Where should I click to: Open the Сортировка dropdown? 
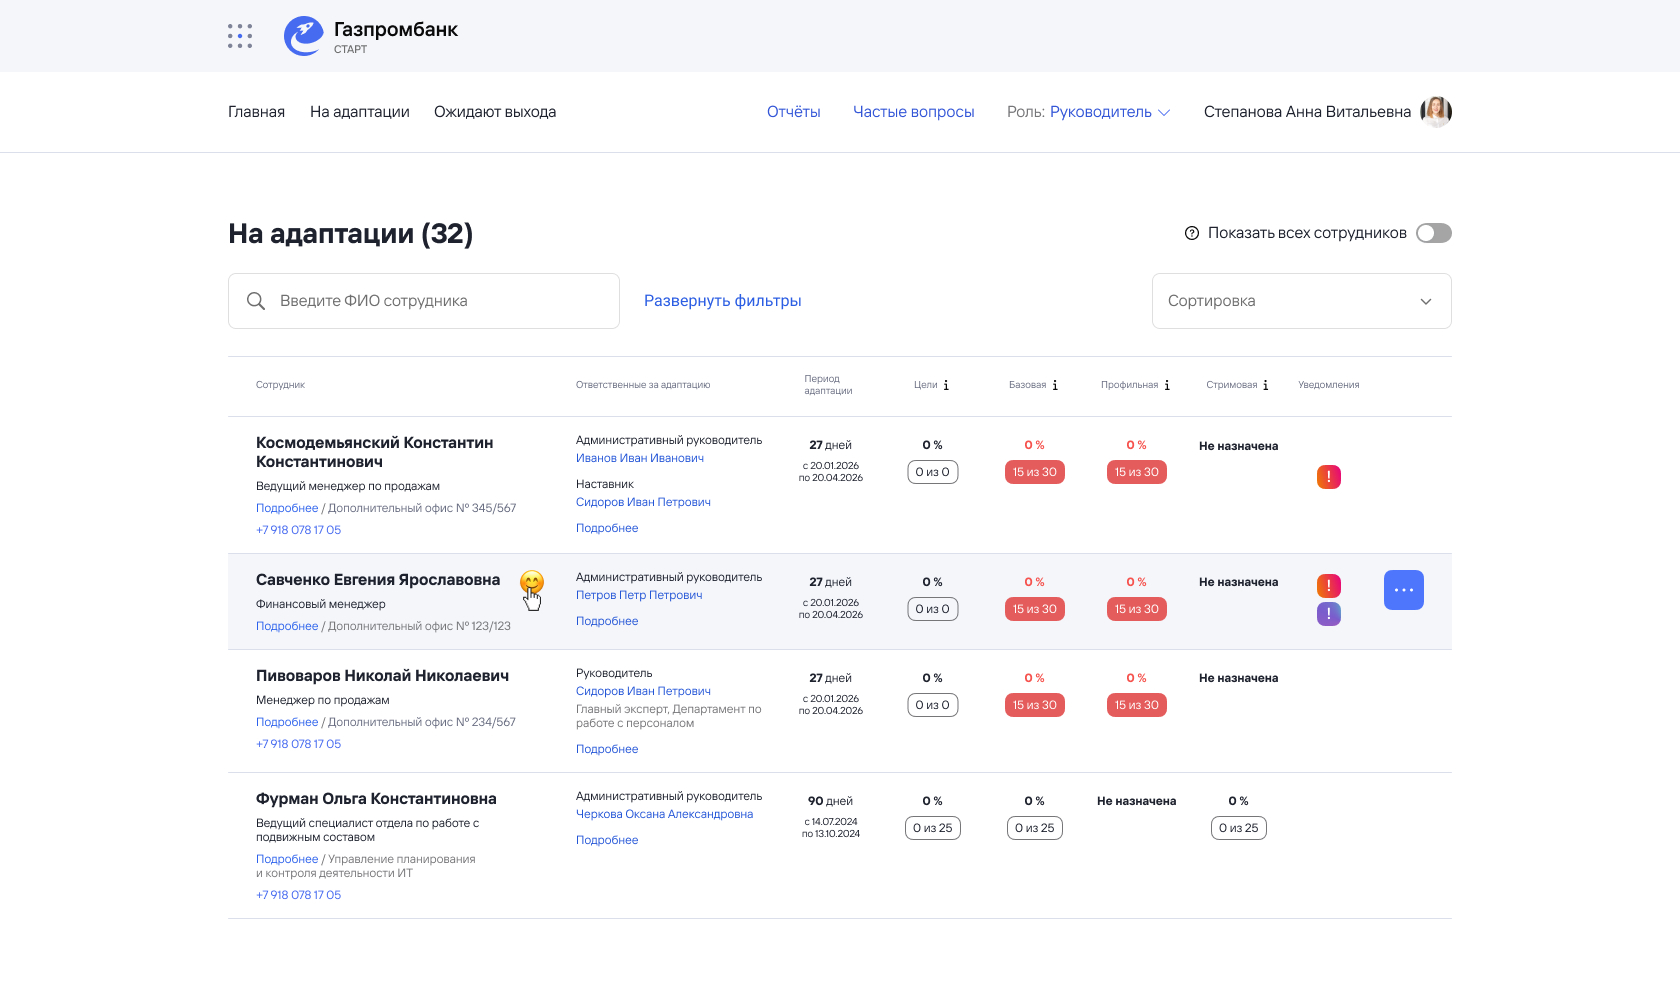pyautogui.click(x=1301, y=301)
